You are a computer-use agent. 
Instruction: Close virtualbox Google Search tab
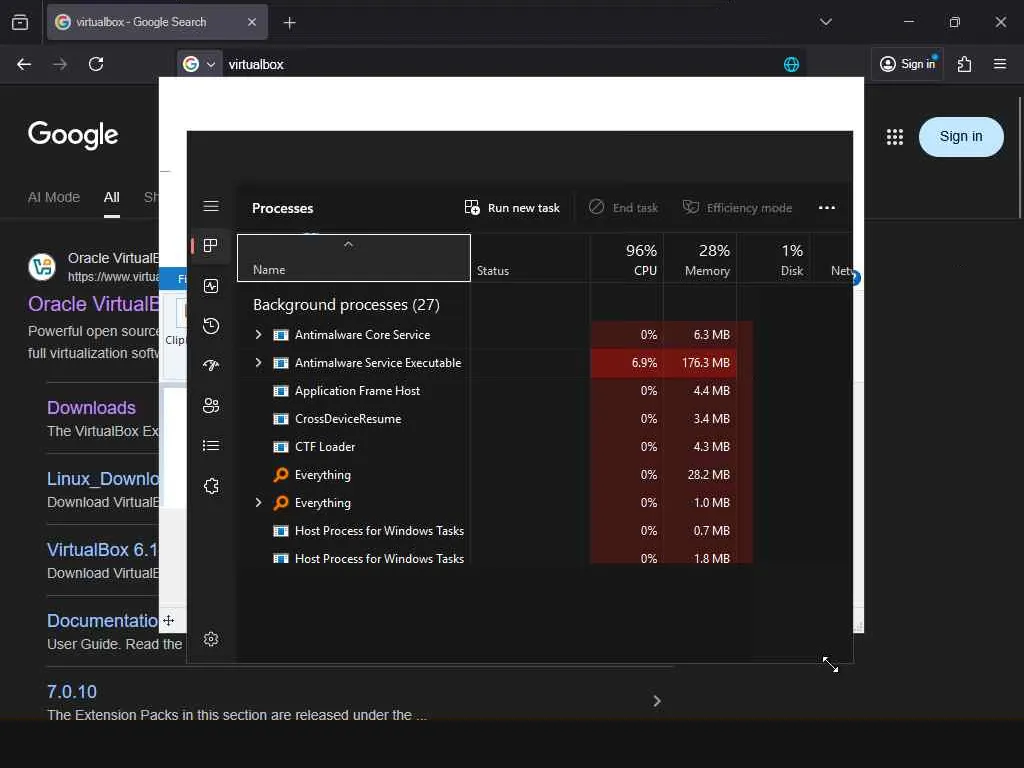coord(252,22)
